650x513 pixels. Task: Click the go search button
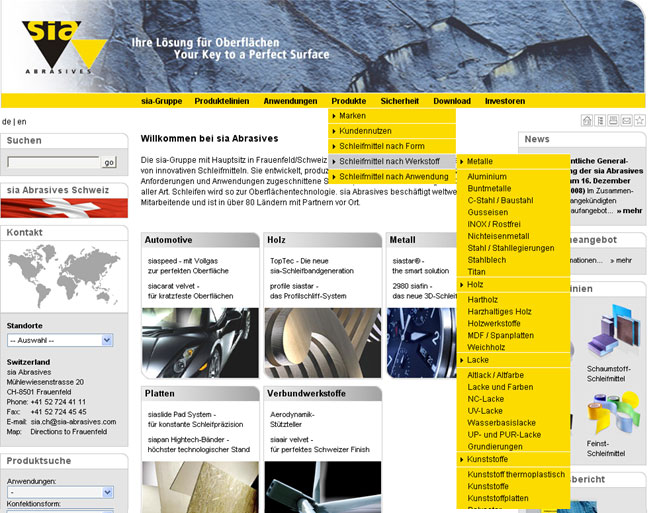click(109, 162)
